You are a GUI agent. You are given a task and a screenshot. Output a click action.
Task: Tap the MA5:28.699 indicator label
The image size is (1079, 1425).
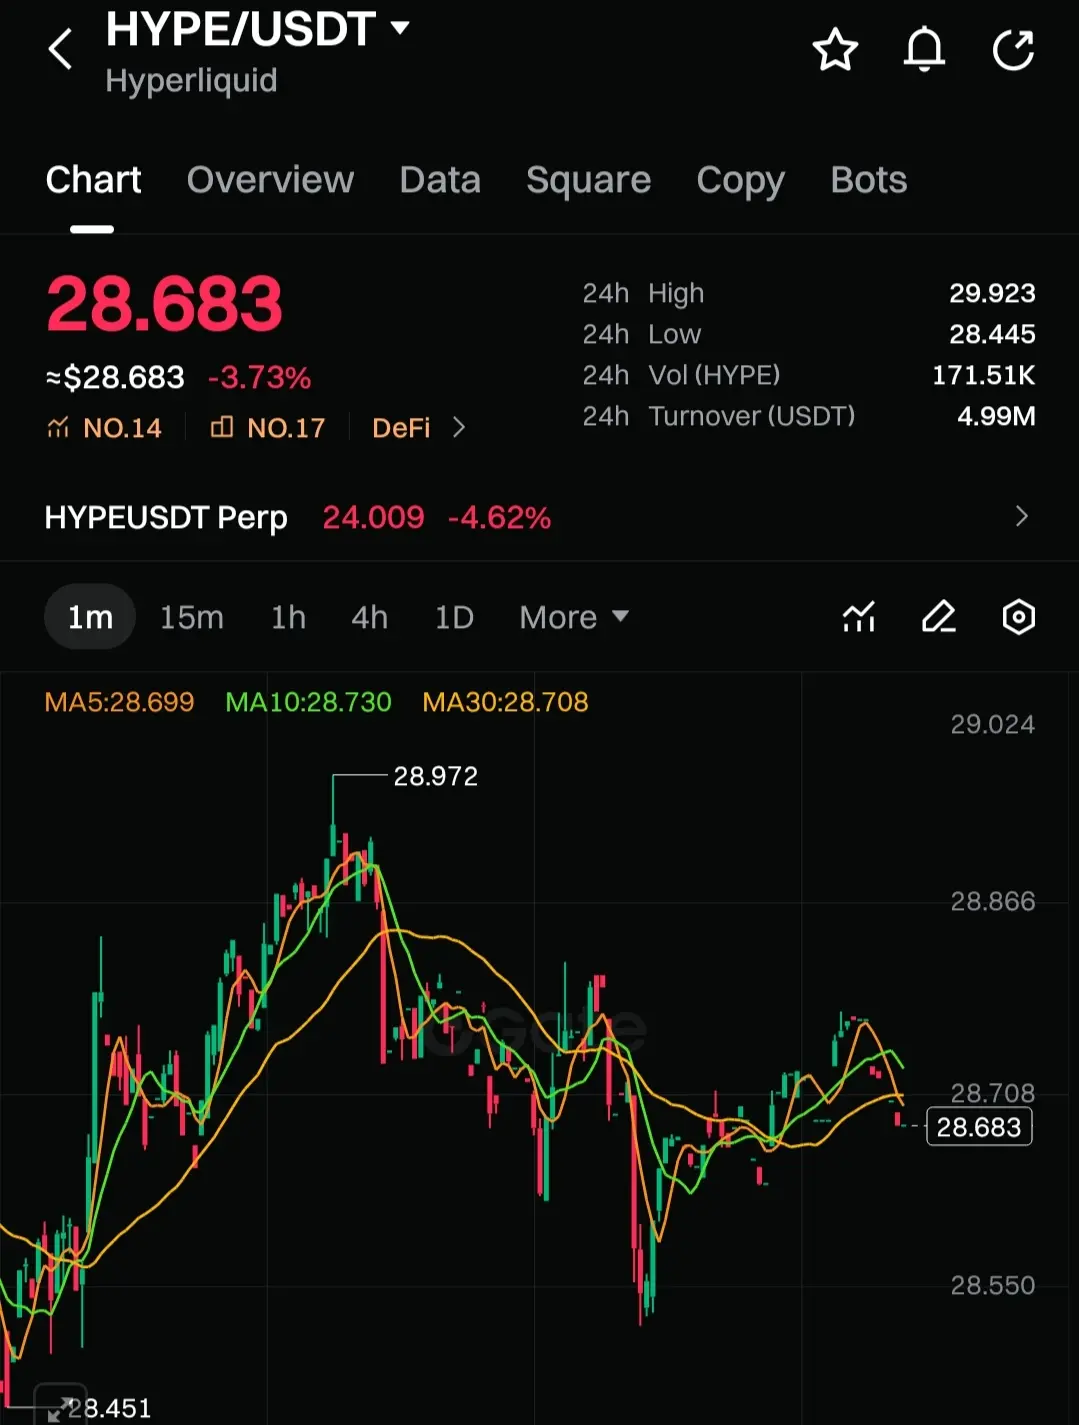(x=119, y=702)
